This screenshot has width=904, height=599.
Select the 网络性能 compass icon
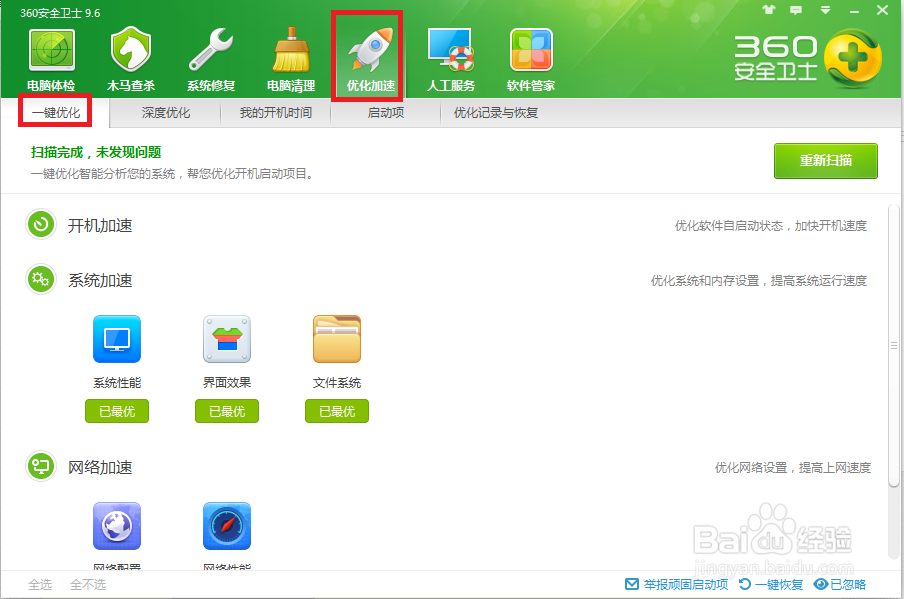[x=227, y=526]
